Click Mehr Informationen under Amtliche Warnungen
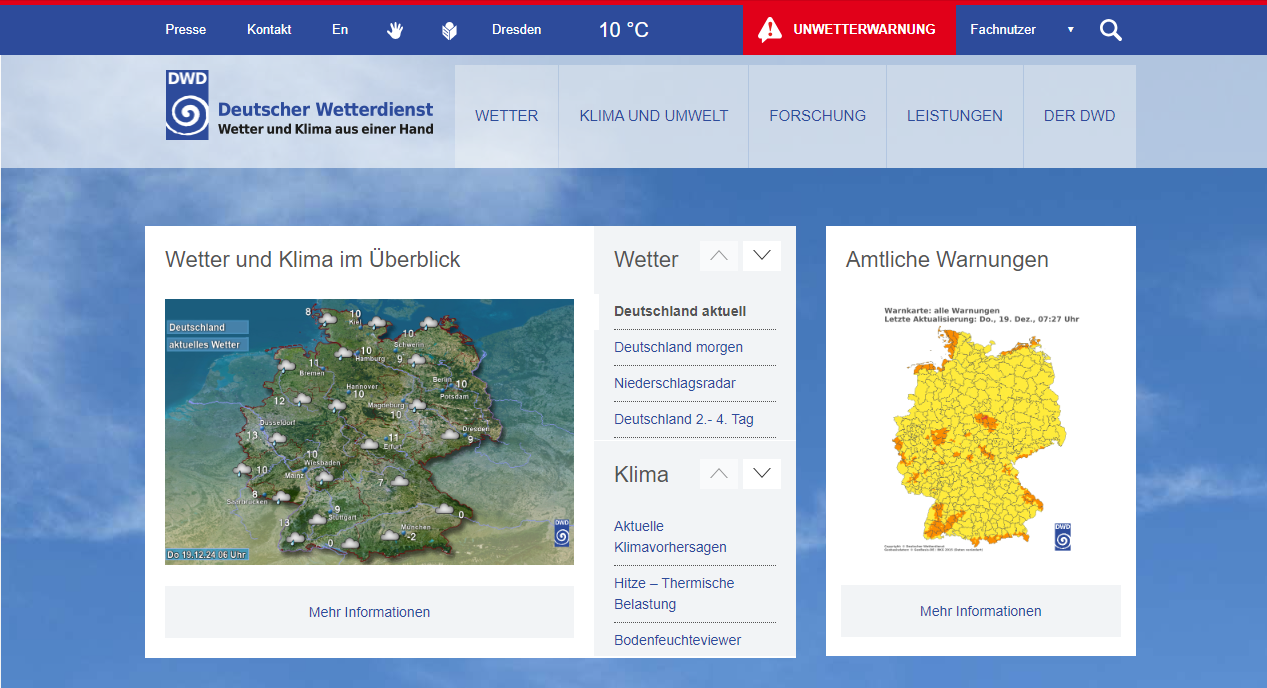Viewport: 1267px width, 688px height. (980, 611)
